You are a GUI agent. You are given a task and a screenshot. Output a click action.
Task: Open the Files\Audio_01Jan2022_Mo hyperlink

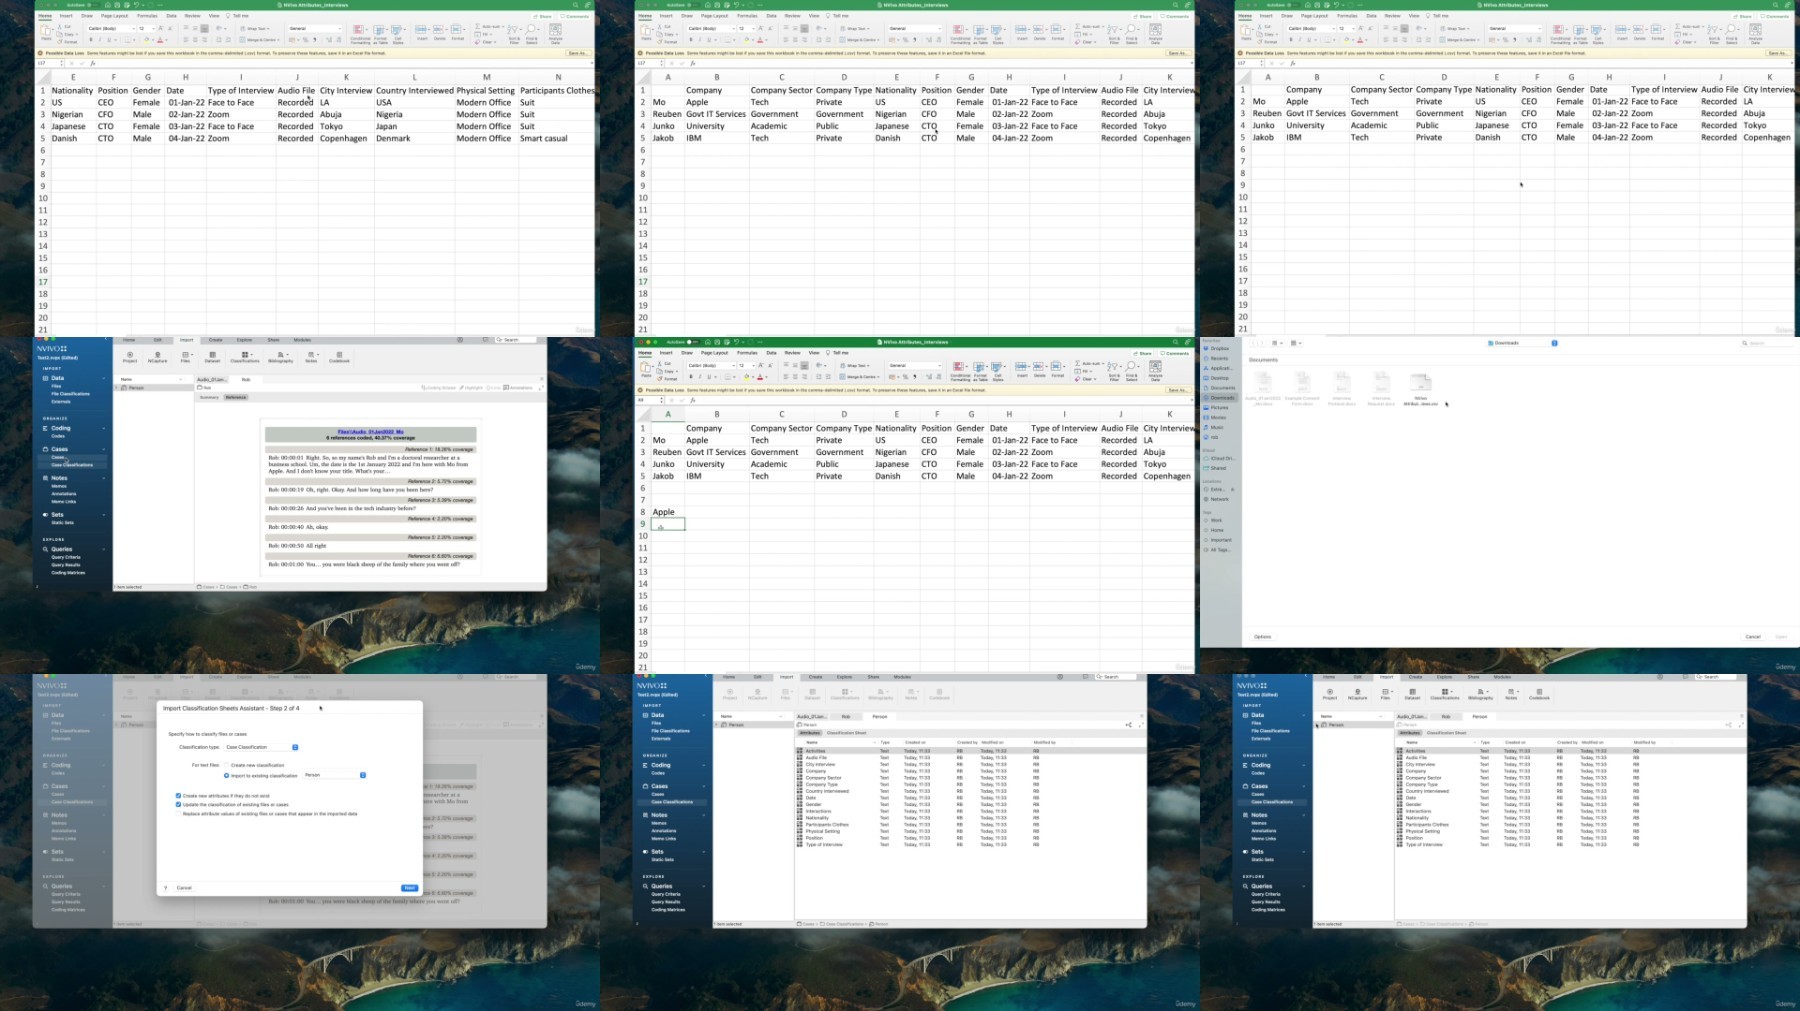click(370, 432)
